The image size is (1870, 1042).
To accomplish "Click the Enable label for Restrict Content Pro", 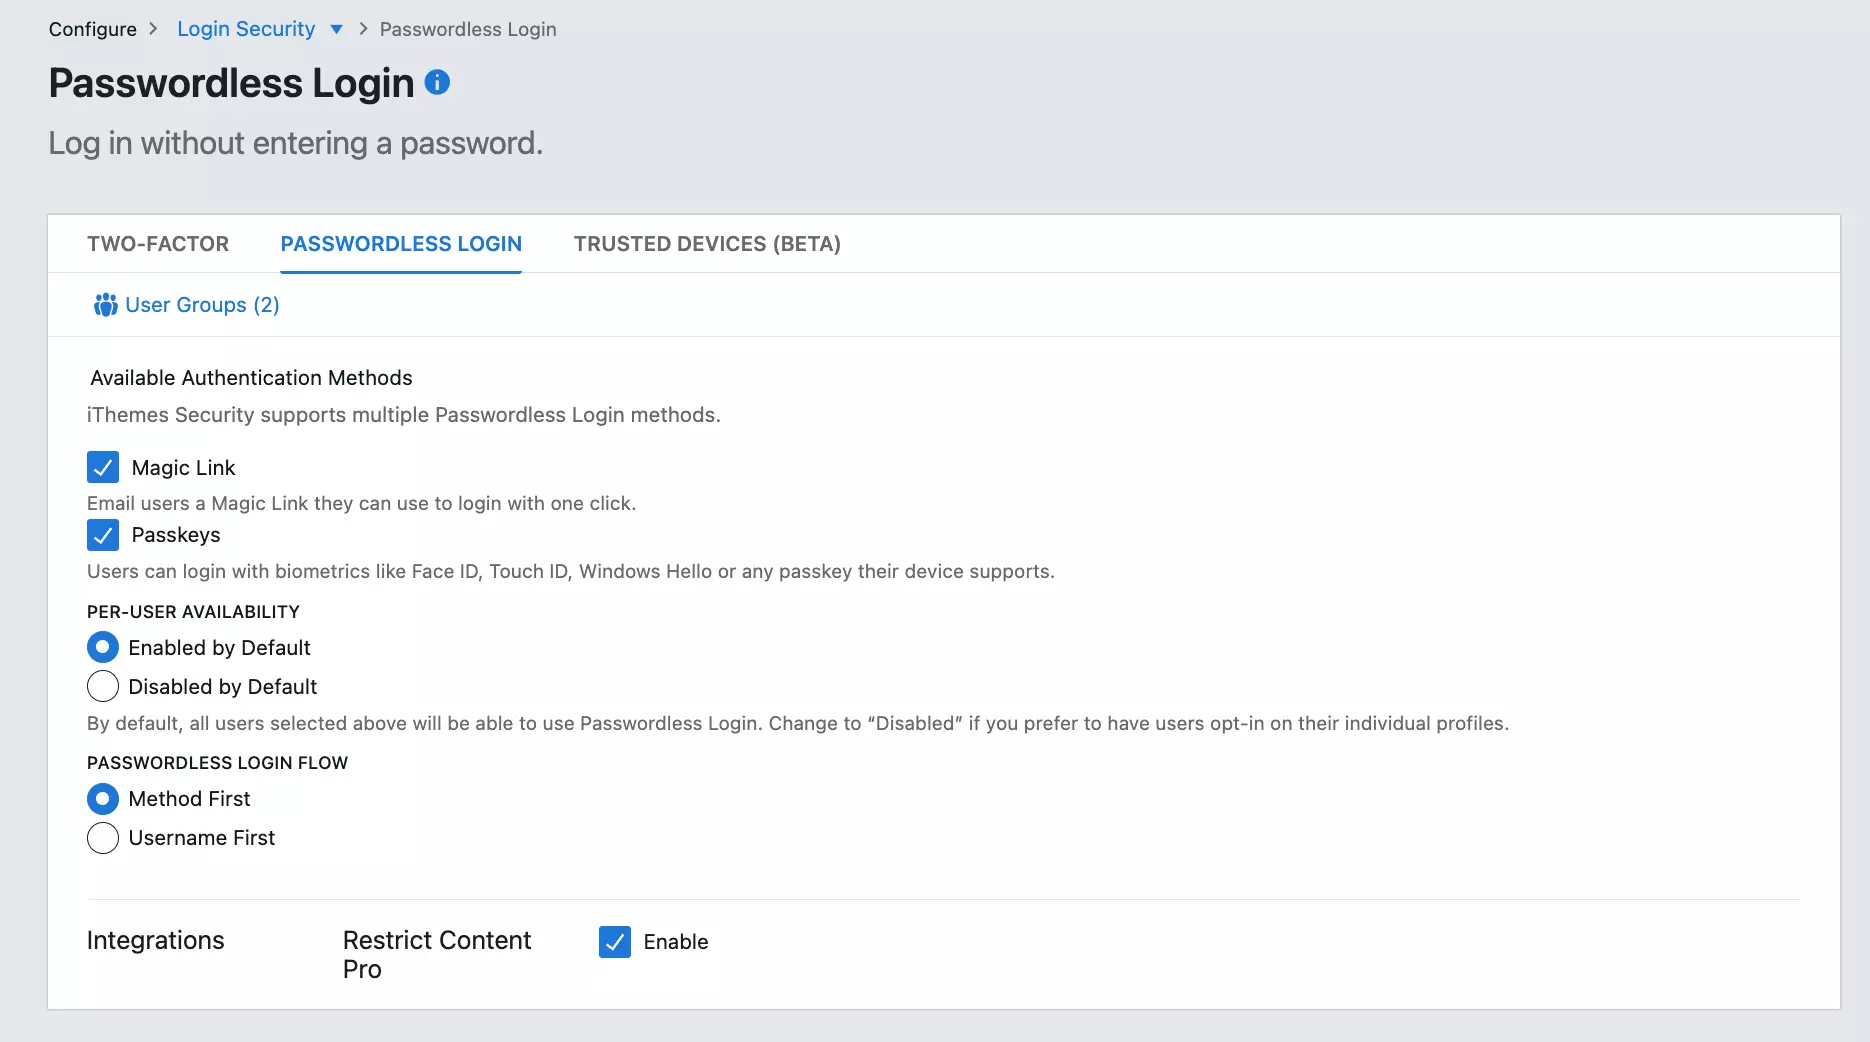I will [676, 942].
